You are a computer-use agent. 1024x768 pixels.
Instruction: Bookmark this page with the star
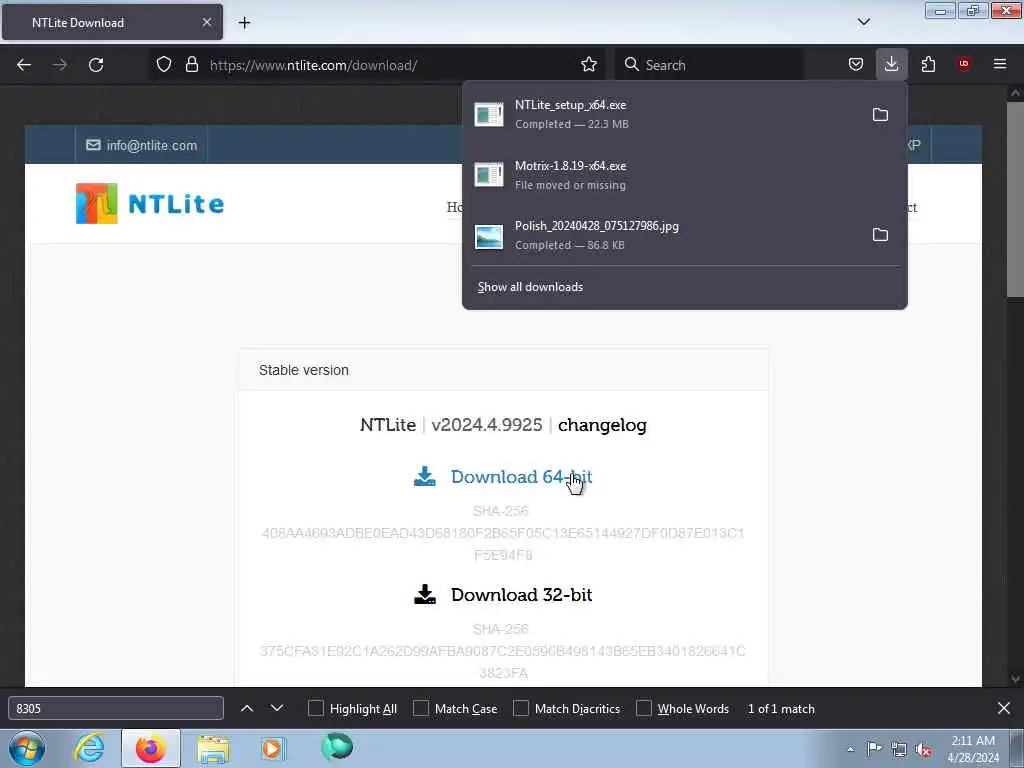tap(588, 65)
